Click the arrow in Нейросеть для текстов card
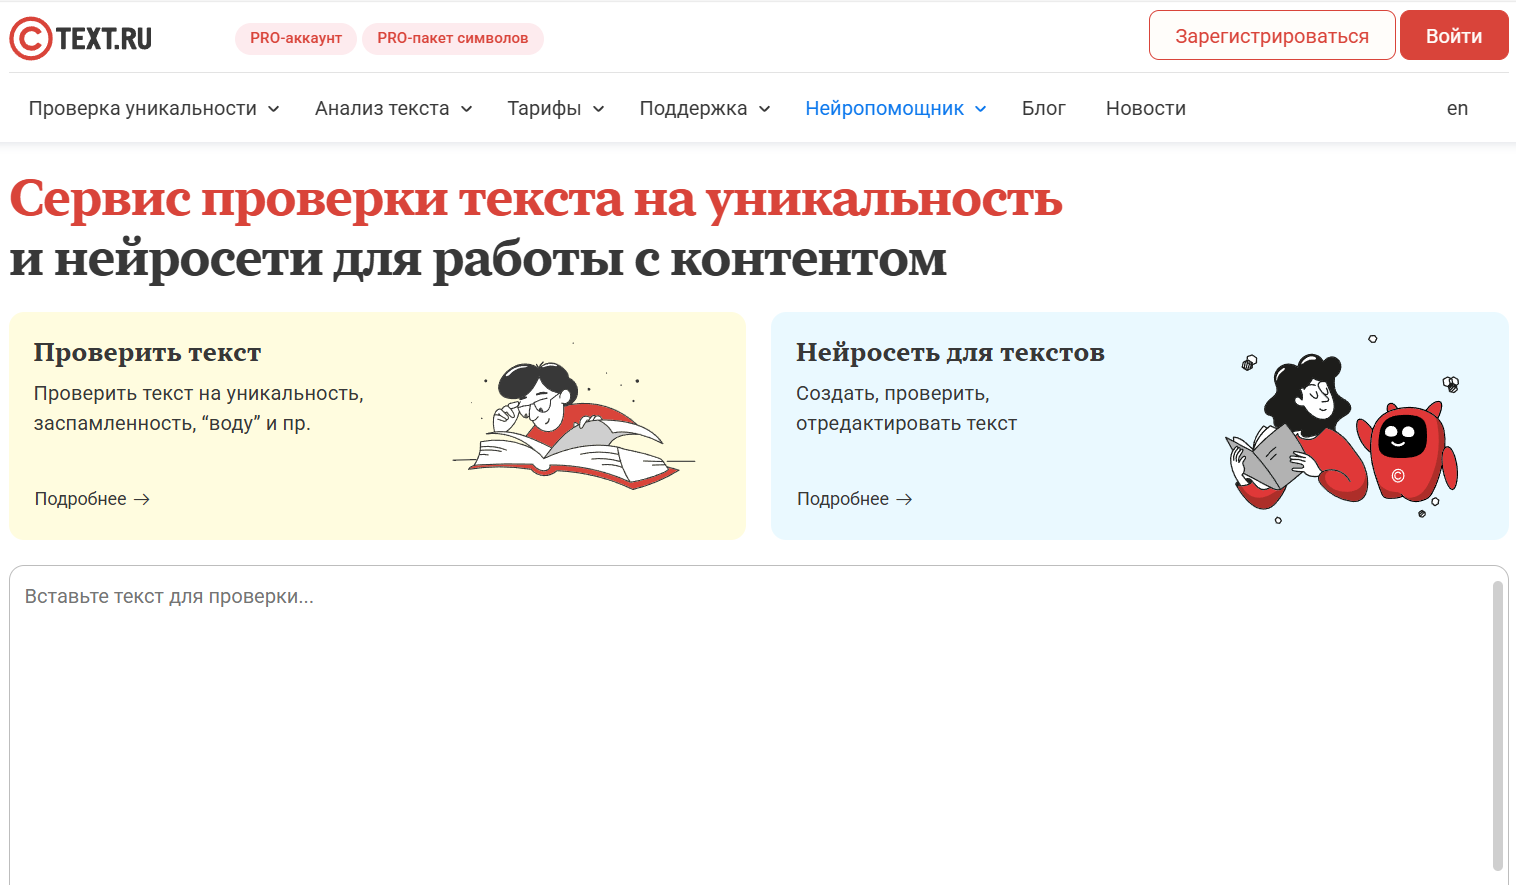This screenshot has height=885, width=1516. coord(904,499)
